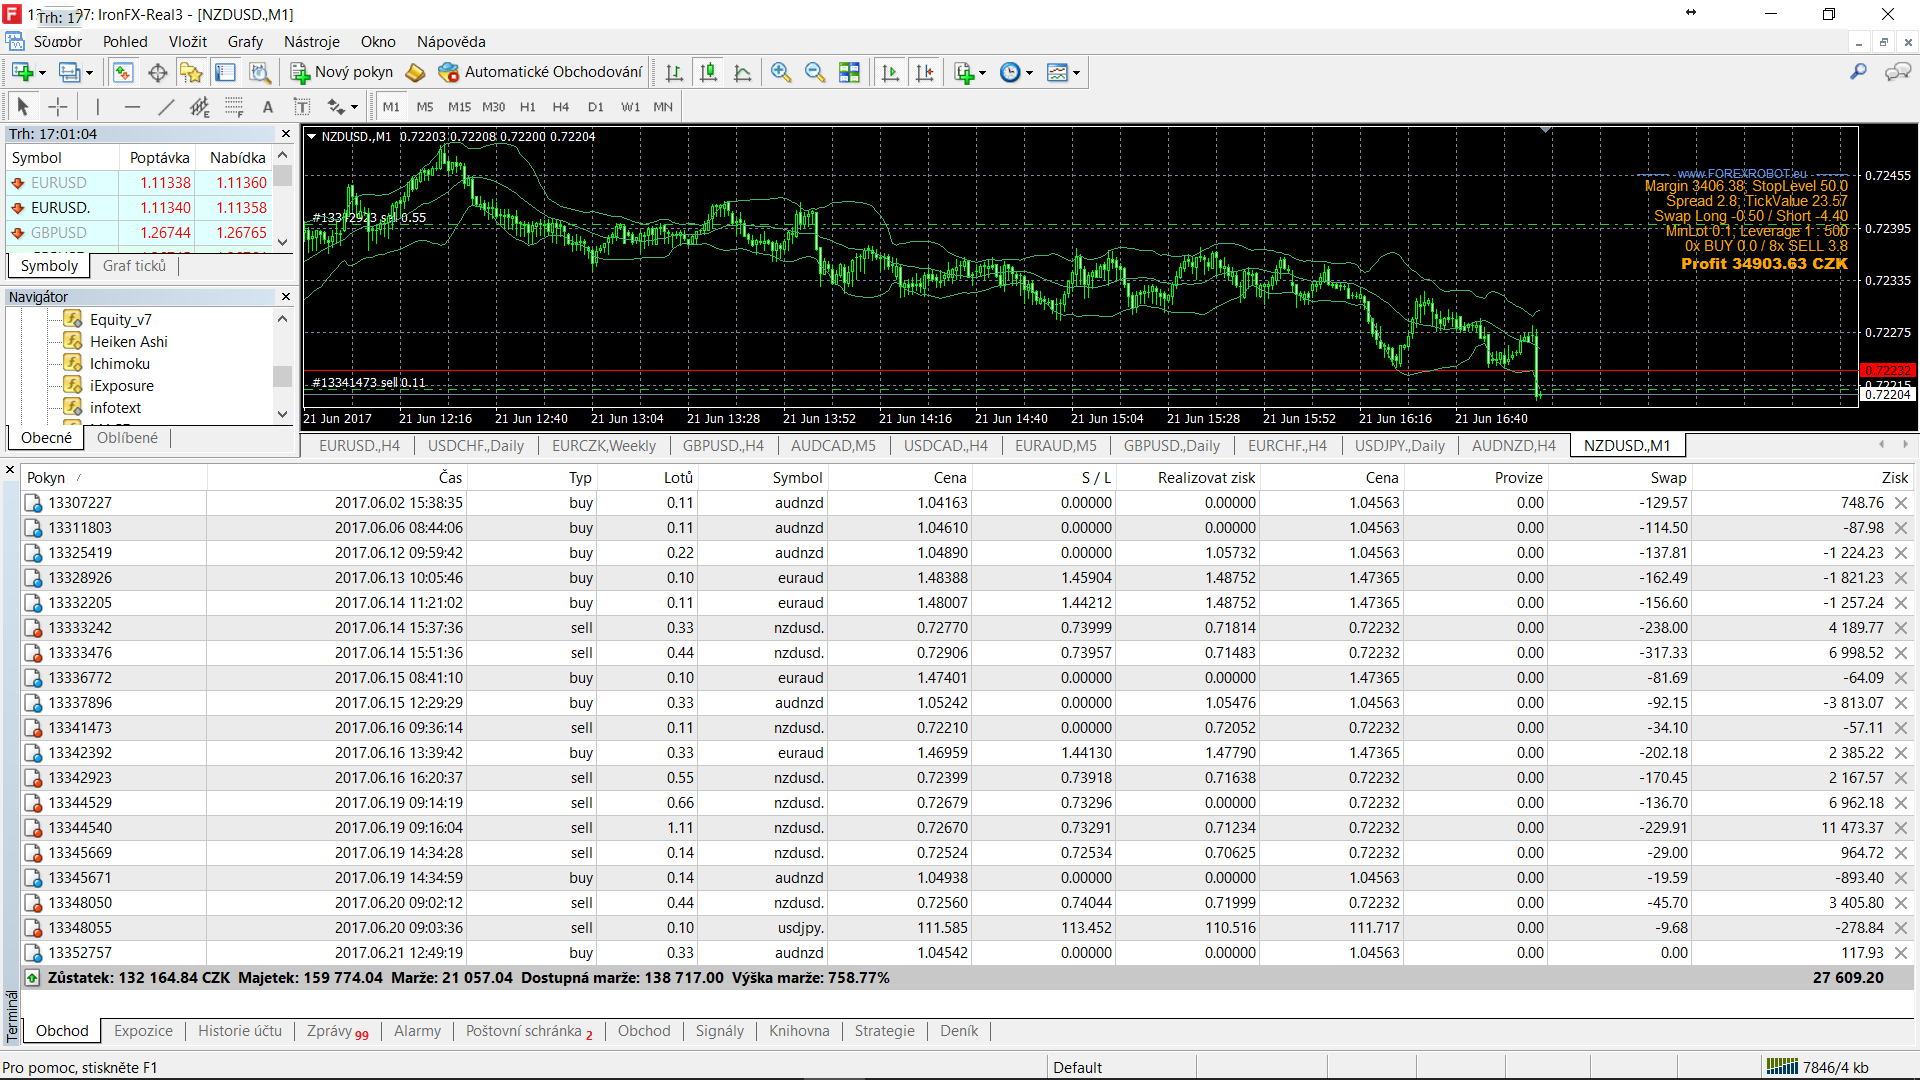Open the Grafy menu
The width and height of the screenshot is (1920, 1080).
(x=245, y=42)
